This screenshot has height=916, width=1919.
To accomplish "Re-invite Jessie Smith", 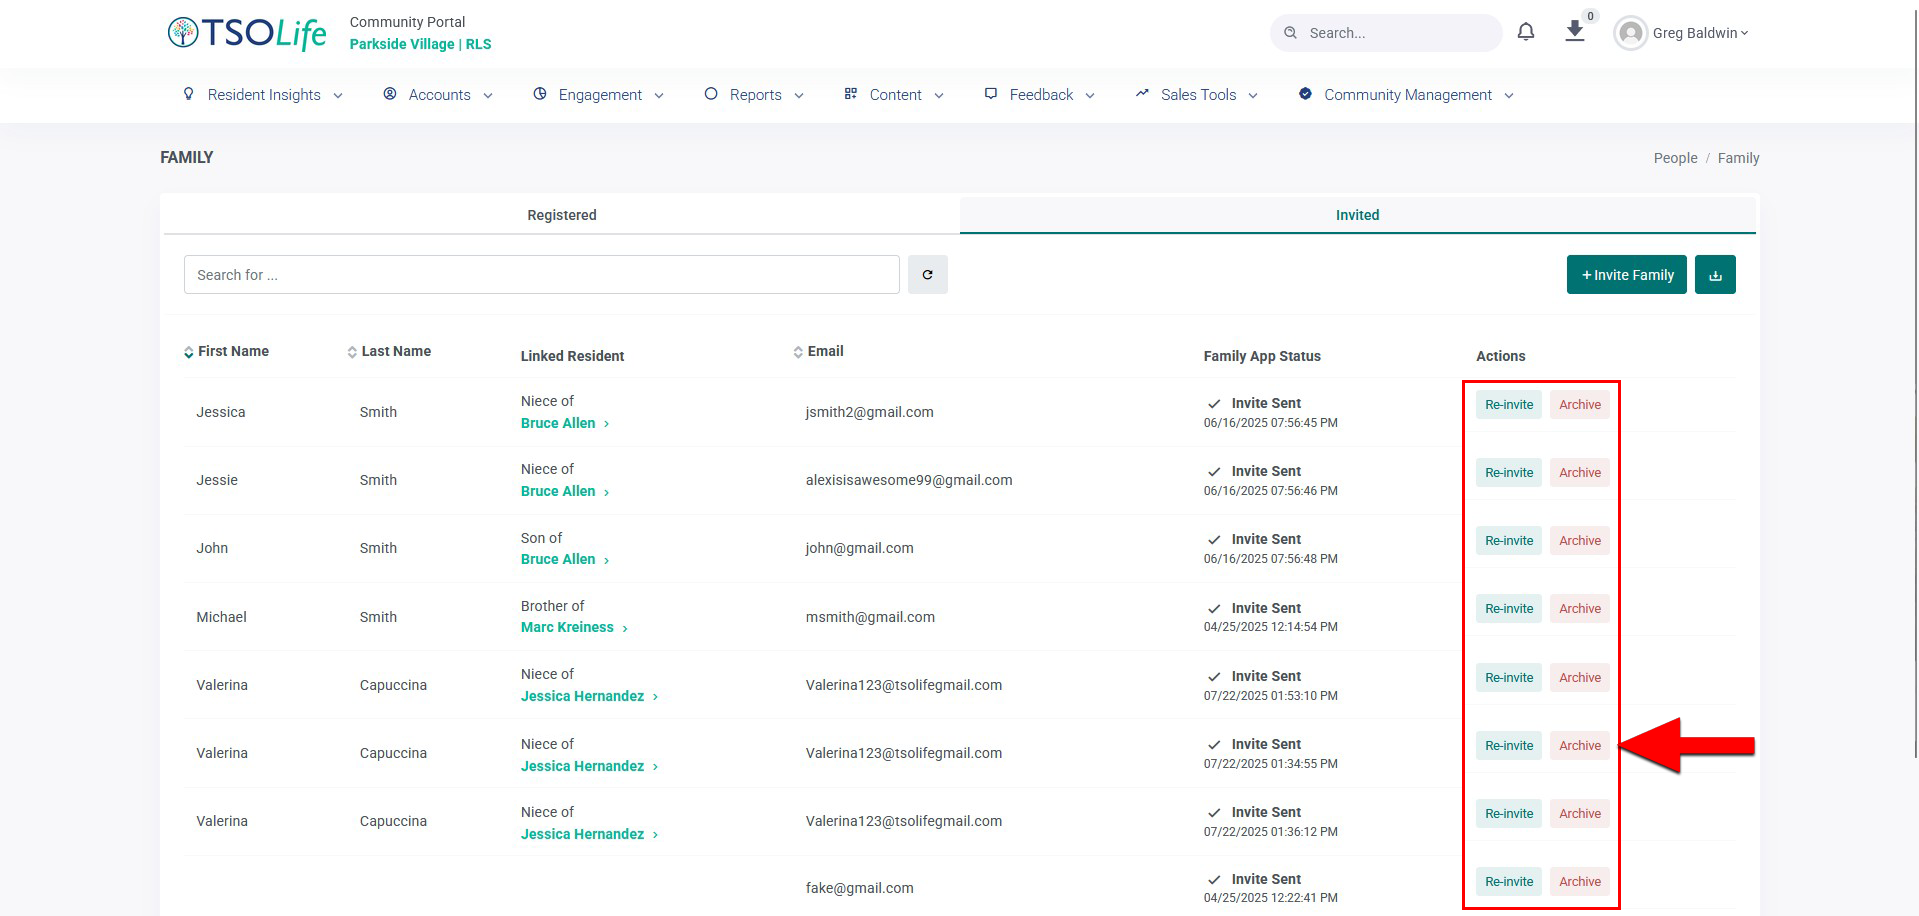I will (x=1509, y=472).
